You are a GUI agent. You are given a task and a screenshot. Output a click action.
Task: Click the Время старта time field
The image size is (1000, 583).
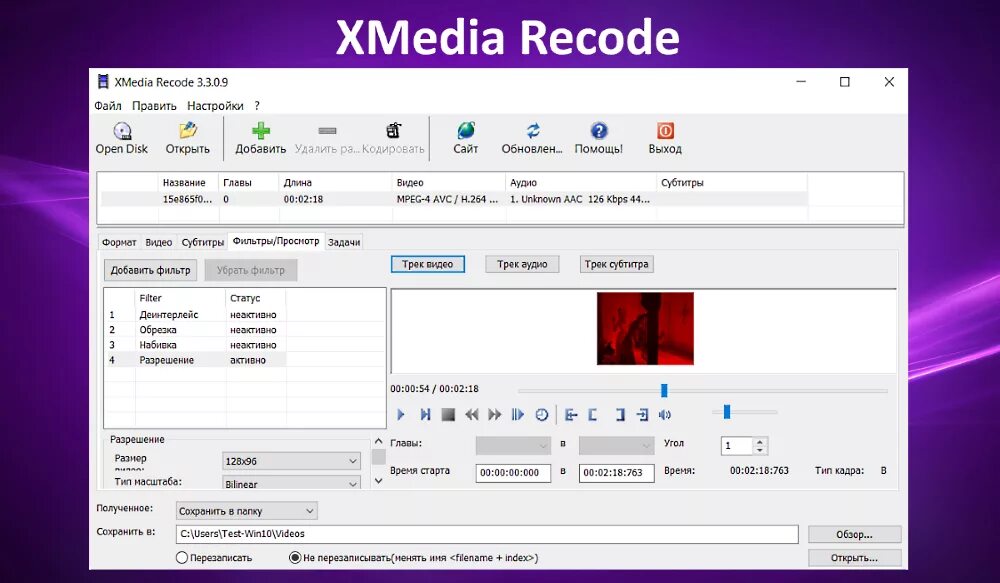(x=513, y=473)
